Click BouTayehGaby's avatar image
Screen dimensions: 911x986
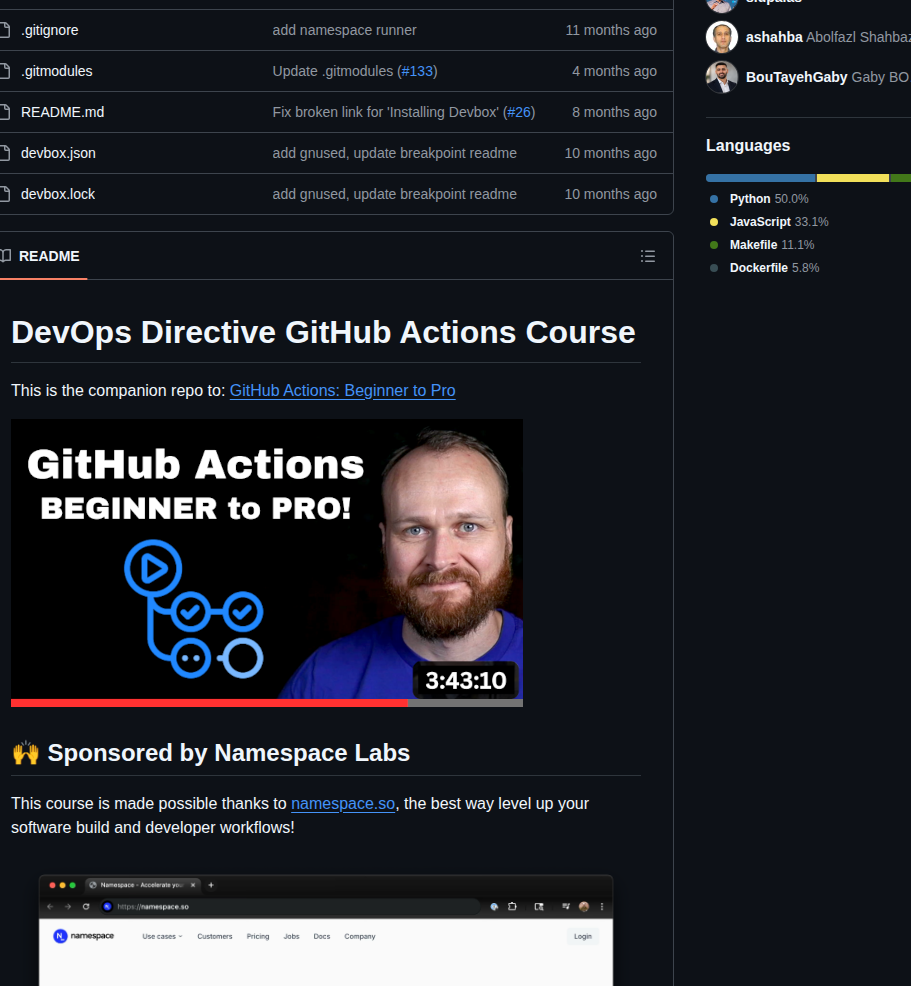(x=722, y=77)
